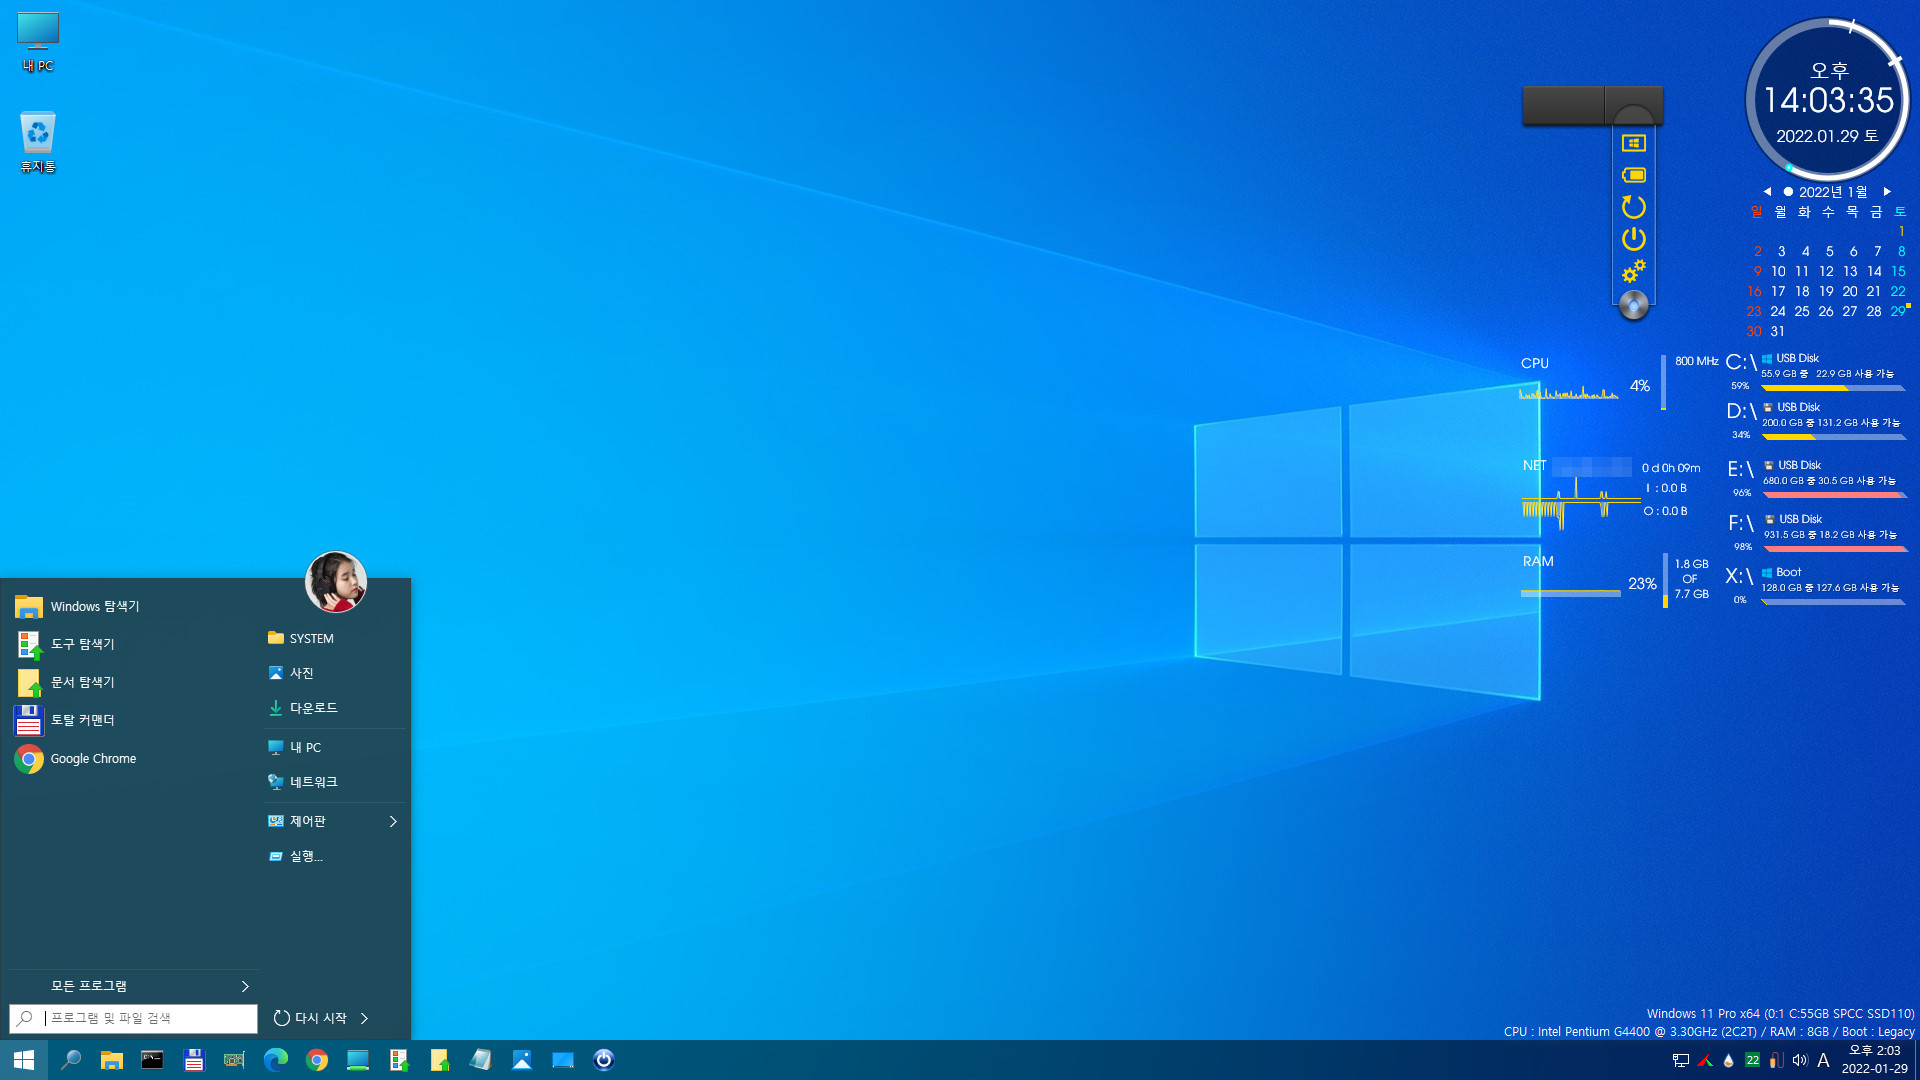Open the 휴지통 recycle bin icon

coord(38,142)
